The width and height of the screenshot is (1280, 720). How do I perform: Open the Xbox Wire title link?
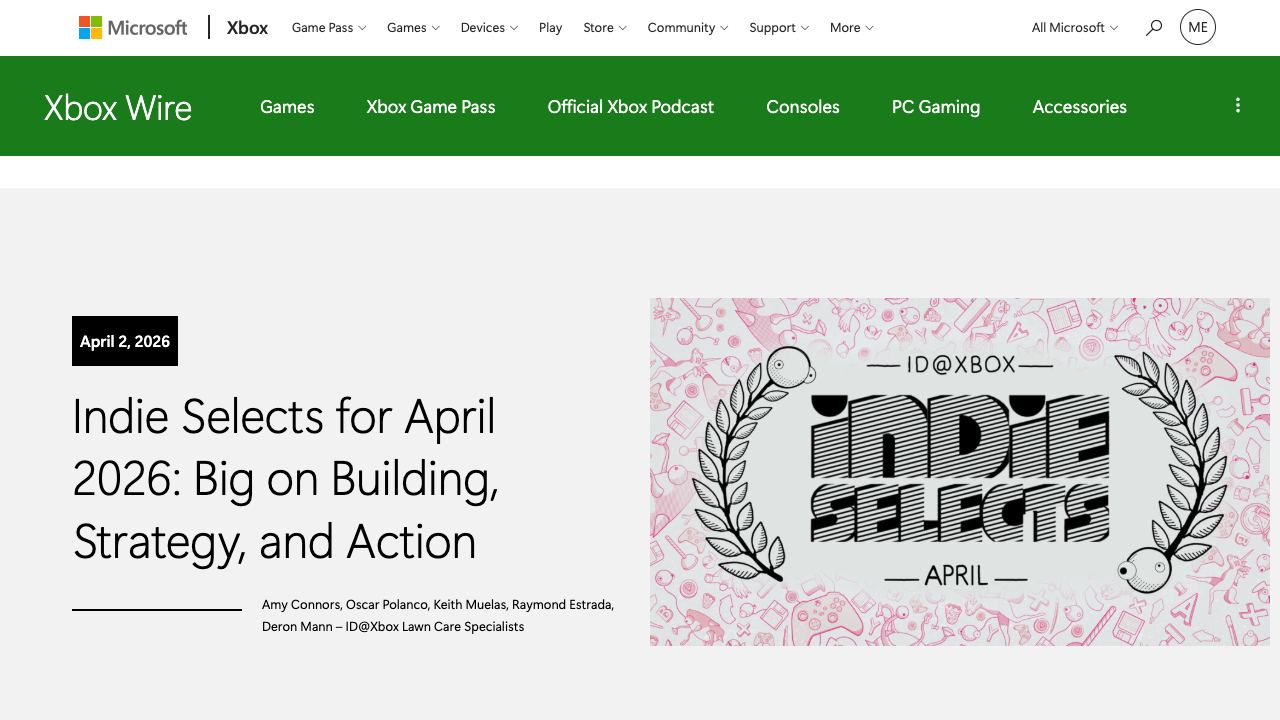(x=118, y=108)
